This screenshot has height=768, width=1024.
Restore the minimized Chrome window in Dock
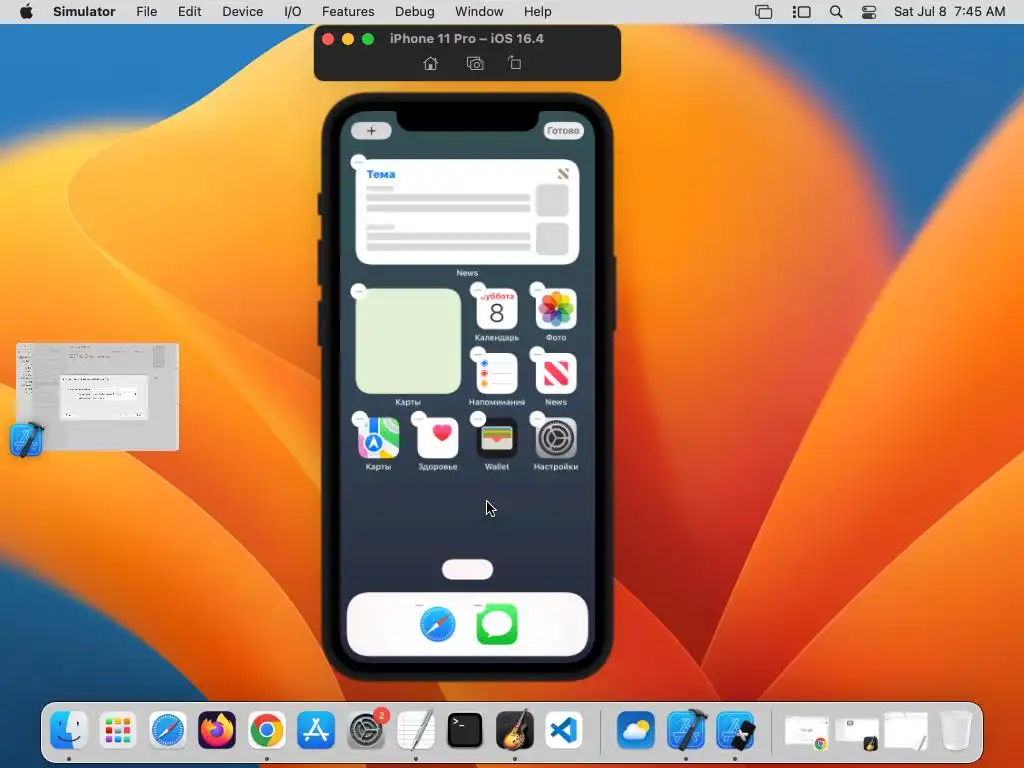pyautogui.click(x=807, y=732)
